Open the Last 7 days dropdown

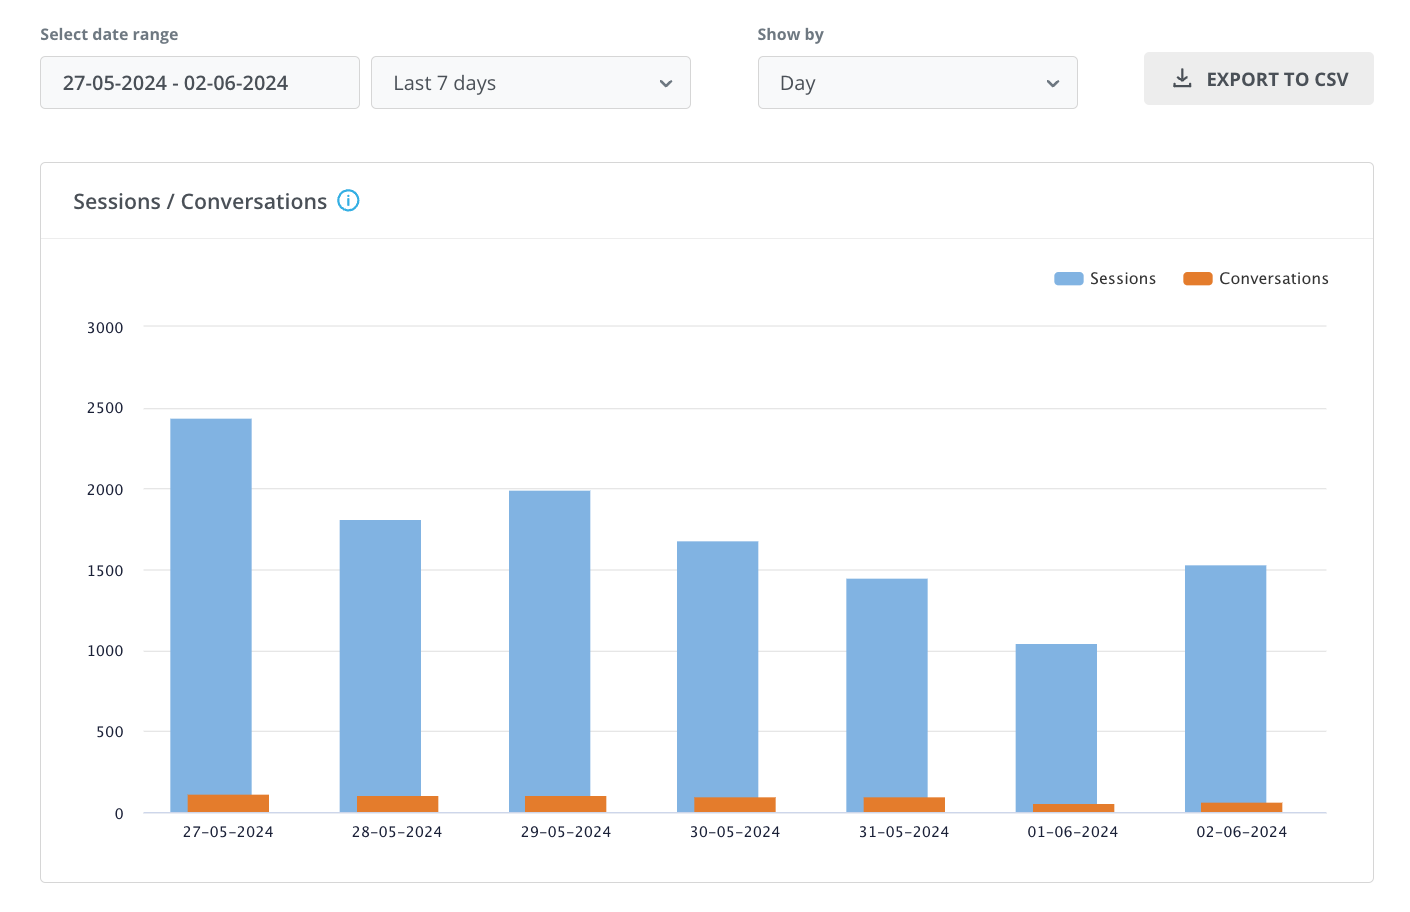point(531,83)
